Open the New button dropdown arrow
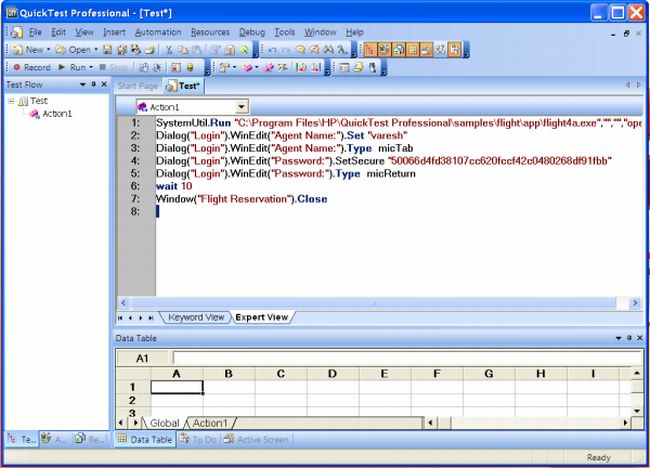650x468 pixels. 49,50
